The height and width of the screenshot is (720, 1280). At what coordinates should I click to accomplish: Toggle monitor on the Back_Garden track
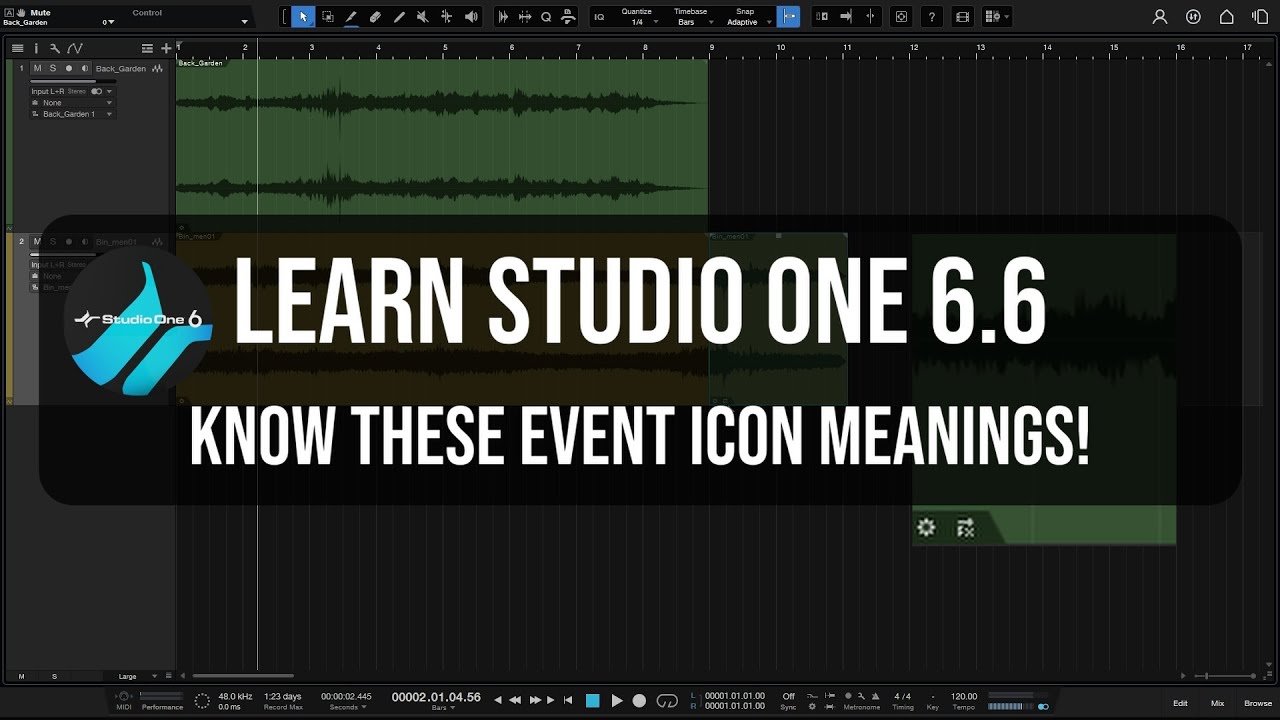point(84,68)
